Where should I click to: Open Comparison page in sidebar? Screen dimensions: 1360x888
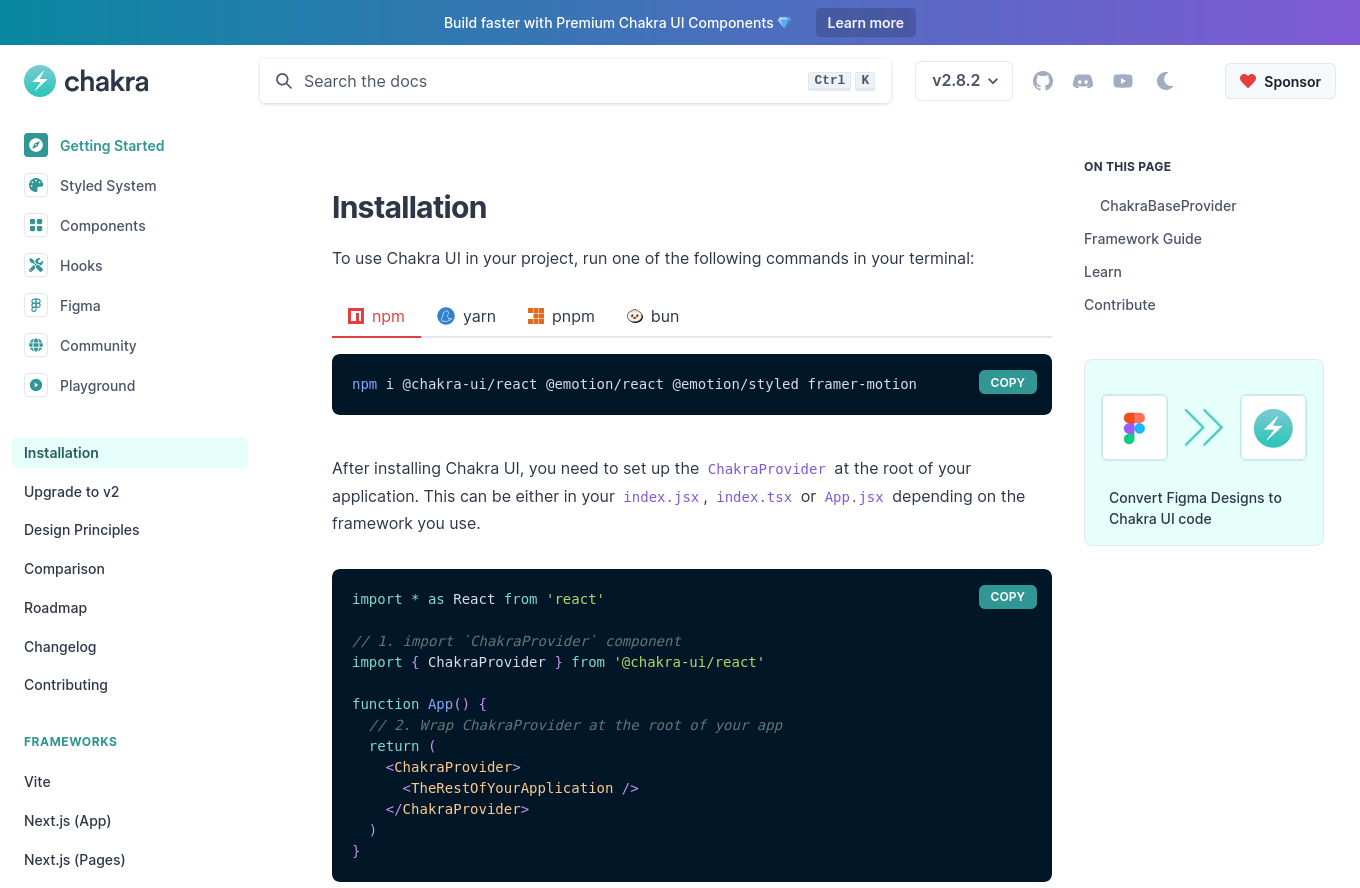pos(64,569)
